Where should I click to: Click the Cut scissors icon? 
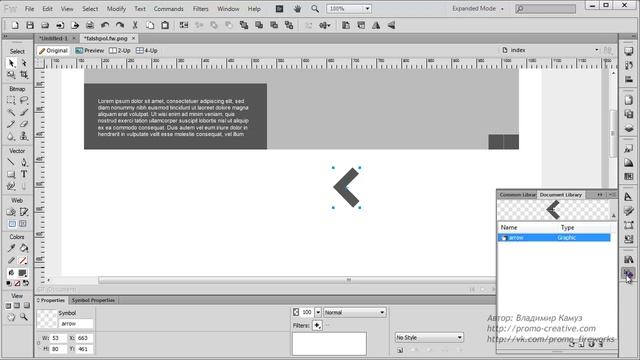(x=135, y=25)
